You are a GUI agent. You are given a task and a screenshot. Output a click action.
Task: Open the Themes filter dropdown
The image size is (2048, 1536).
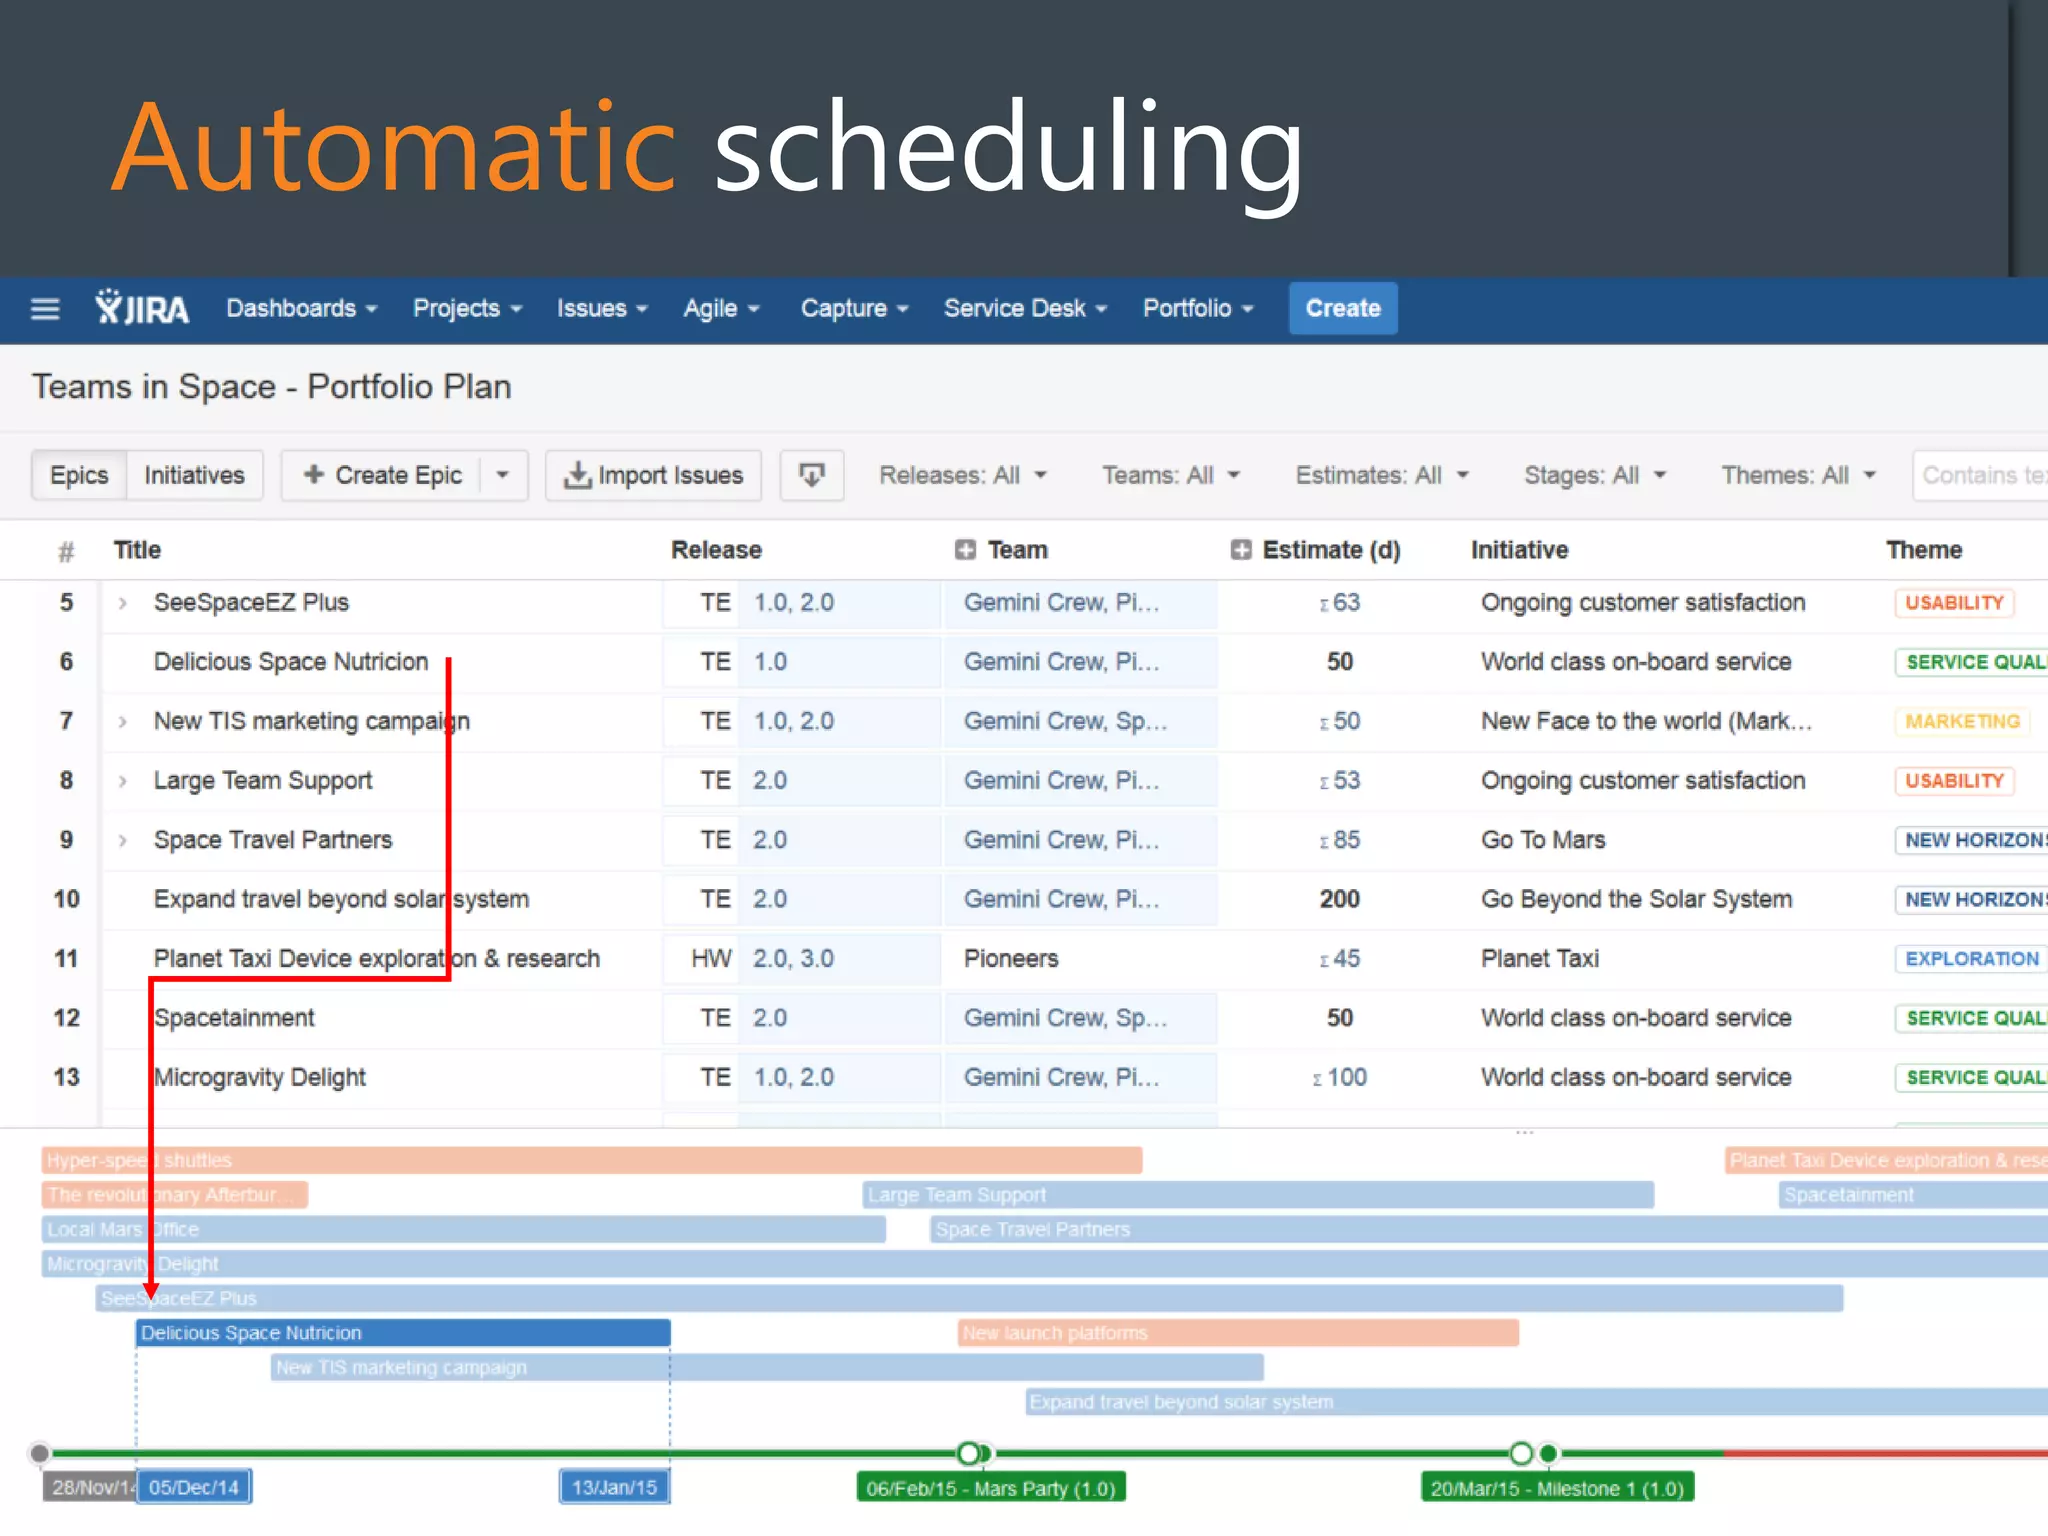1798,475
